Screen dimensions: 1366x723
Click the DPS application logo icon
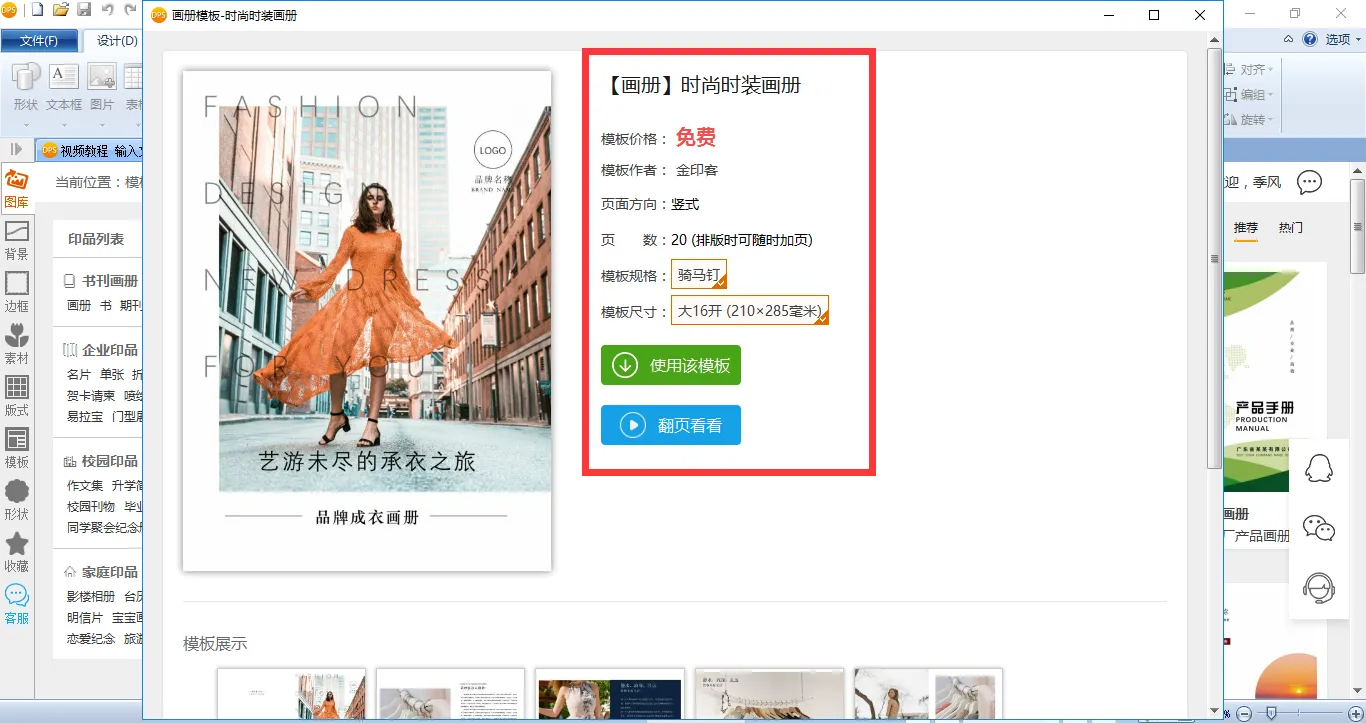tap(10, 11)
